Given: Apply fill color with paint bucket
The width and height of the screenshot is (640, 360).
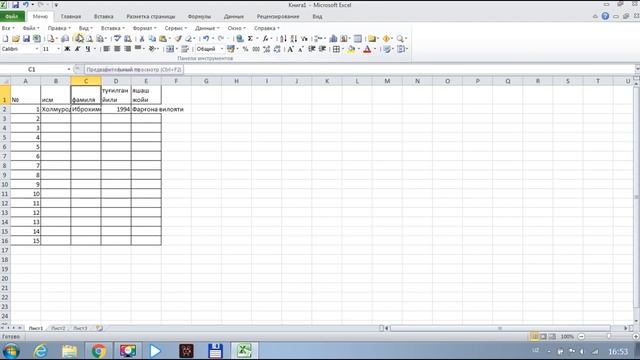Looking at the screenshot, I should (x=351, y=49).
